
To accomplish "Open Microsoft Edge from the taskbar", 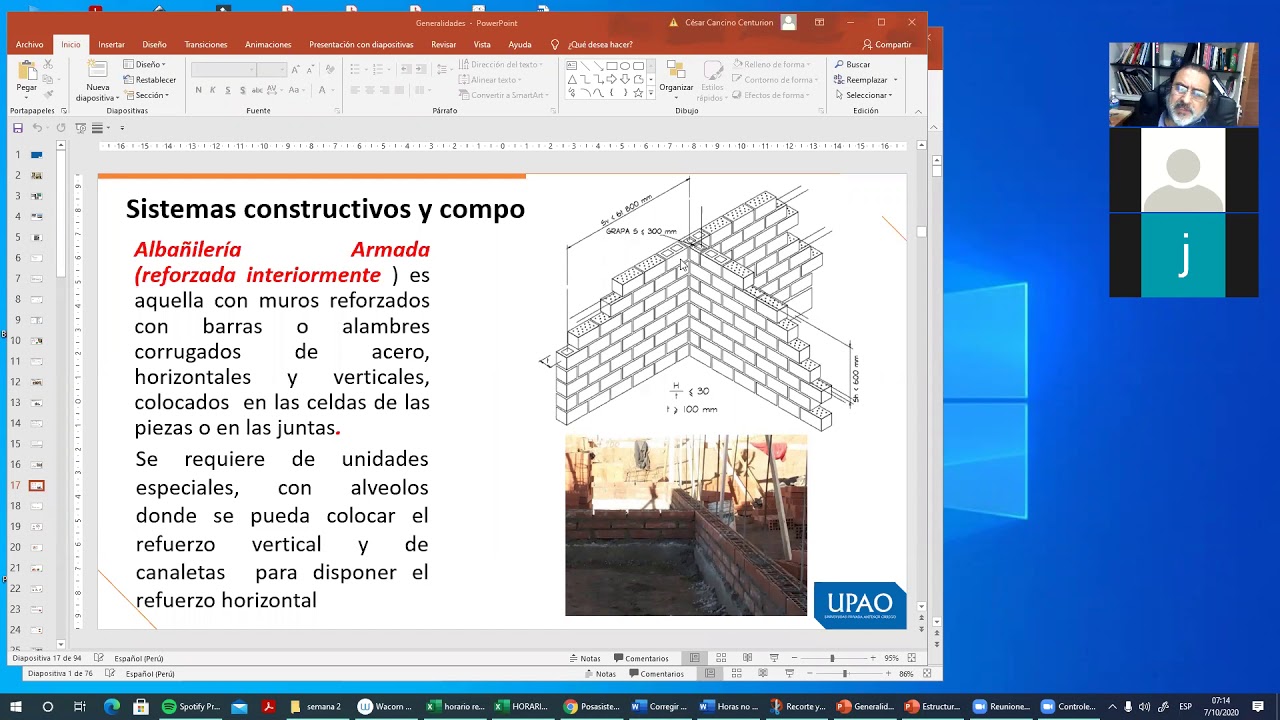I will click(x=111, y=707).
